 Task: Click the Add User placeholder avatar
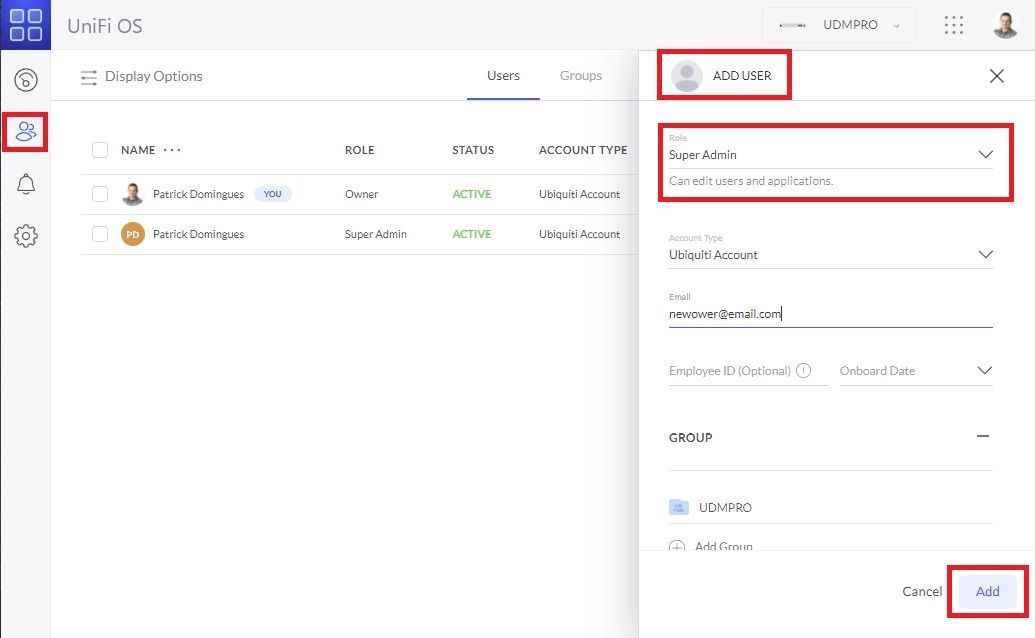(x=686, y=76)
